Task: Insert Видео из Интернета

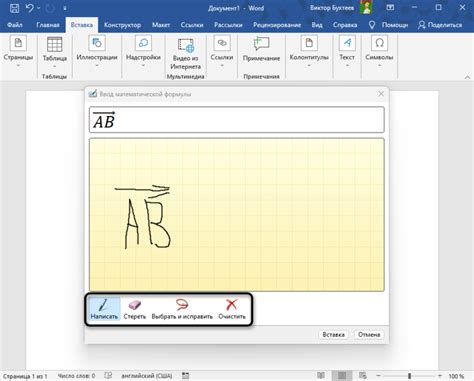Action: pyautogui.click(x=186, y=54)
